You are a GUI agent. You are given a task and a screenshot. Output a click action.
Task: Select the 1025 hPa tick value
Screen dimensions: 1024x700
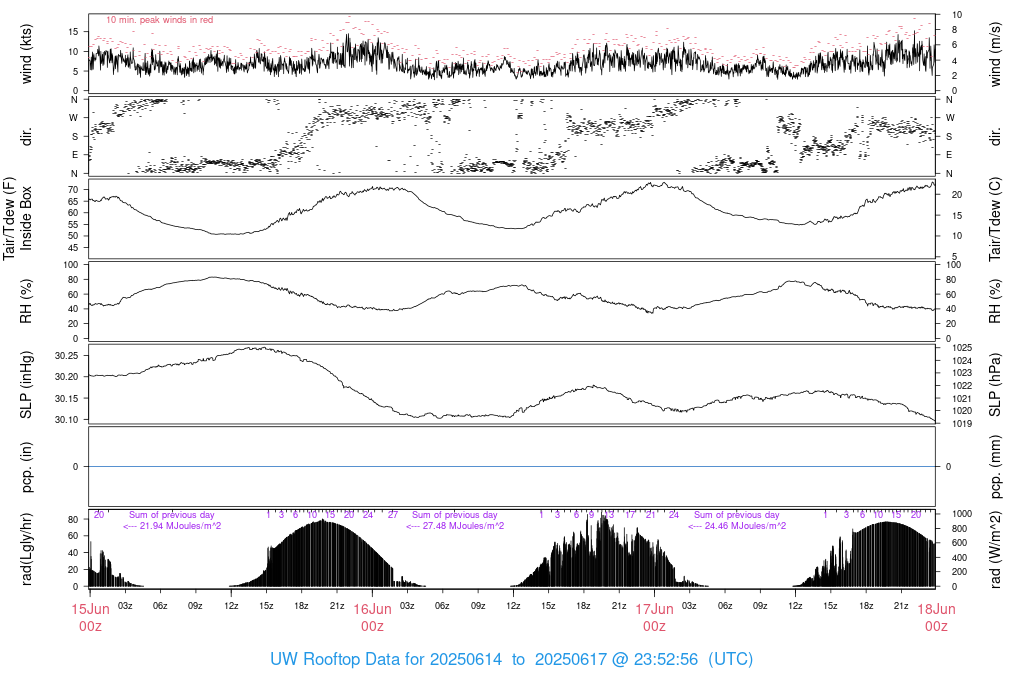coord(962,348)
